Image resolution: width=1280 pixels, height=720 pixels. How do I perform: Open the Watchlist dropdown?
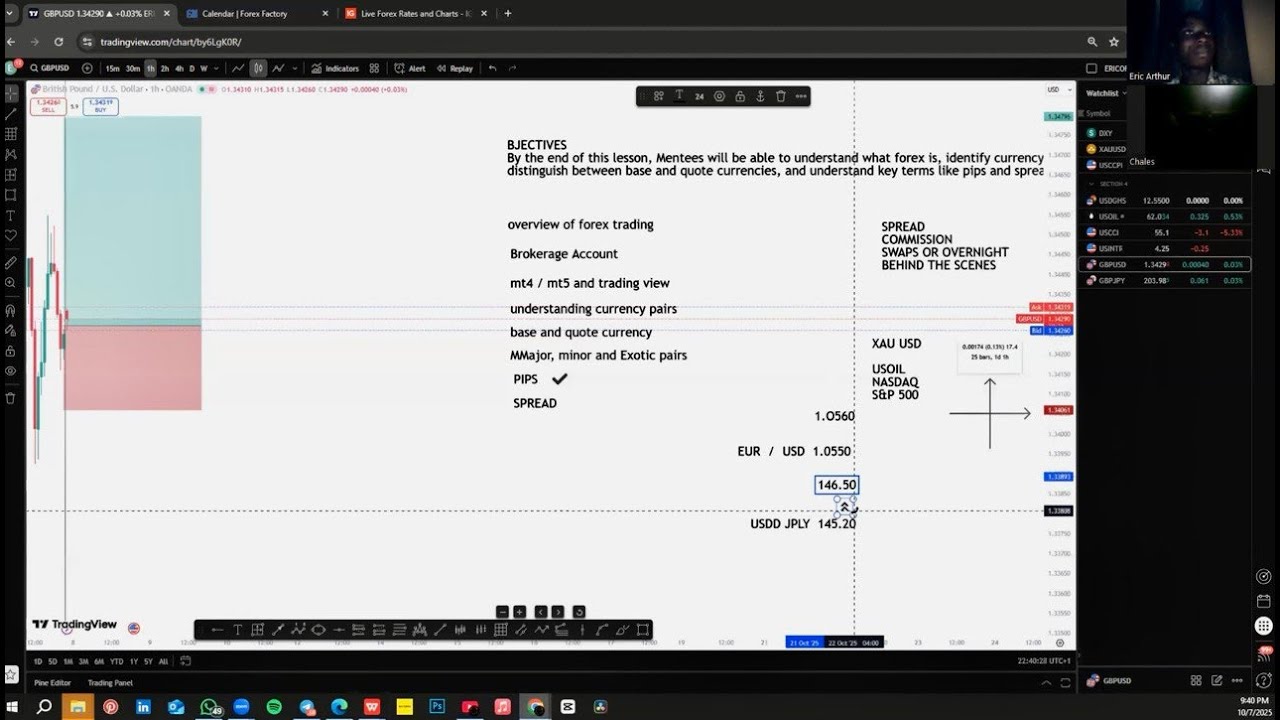click(x=1108, y=93)
